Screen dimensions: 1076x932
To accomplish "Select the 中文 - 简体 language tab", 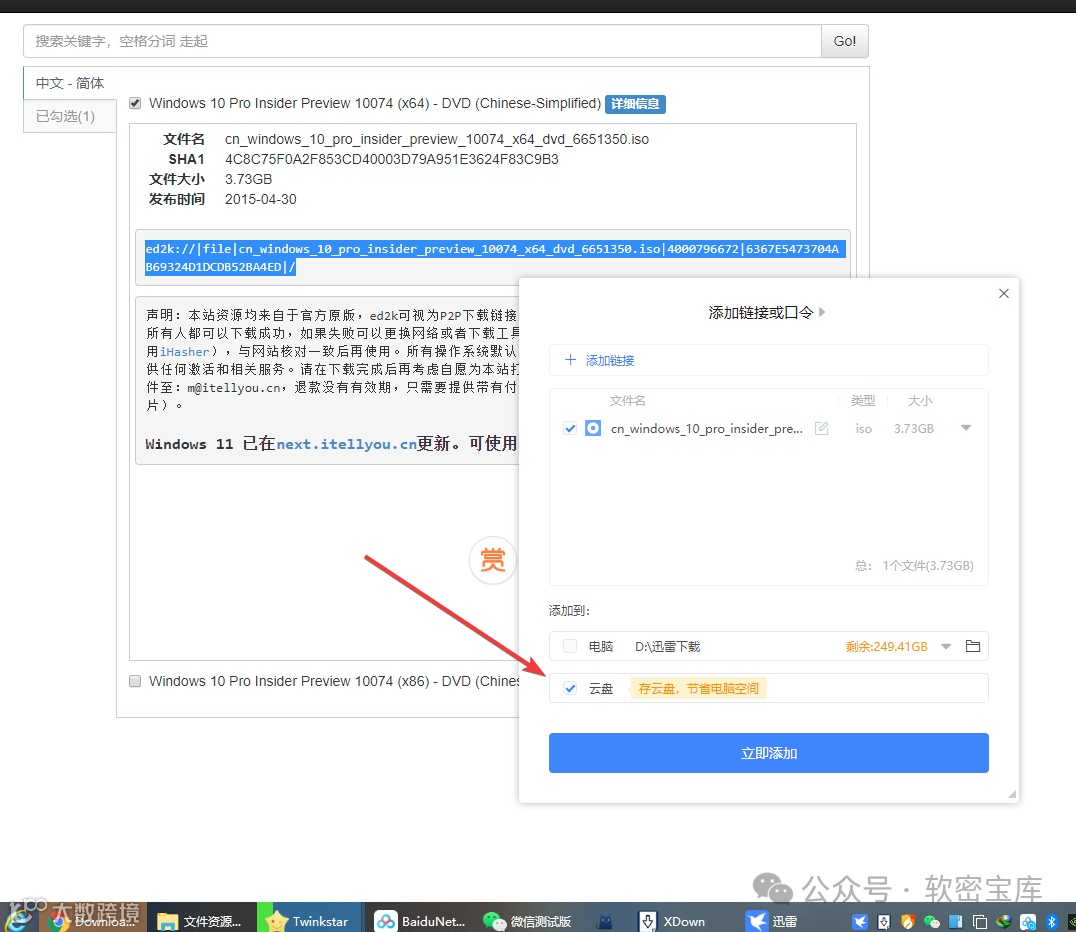I will [x=70, y=83].
